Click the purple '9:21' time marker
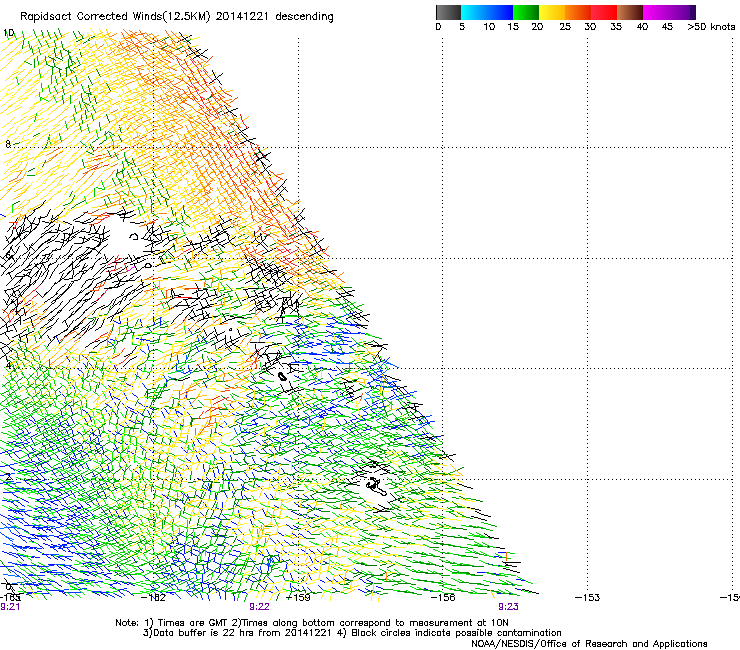This screenshot has height=650, width=740. pyautogui.click(x=10, y=607)
